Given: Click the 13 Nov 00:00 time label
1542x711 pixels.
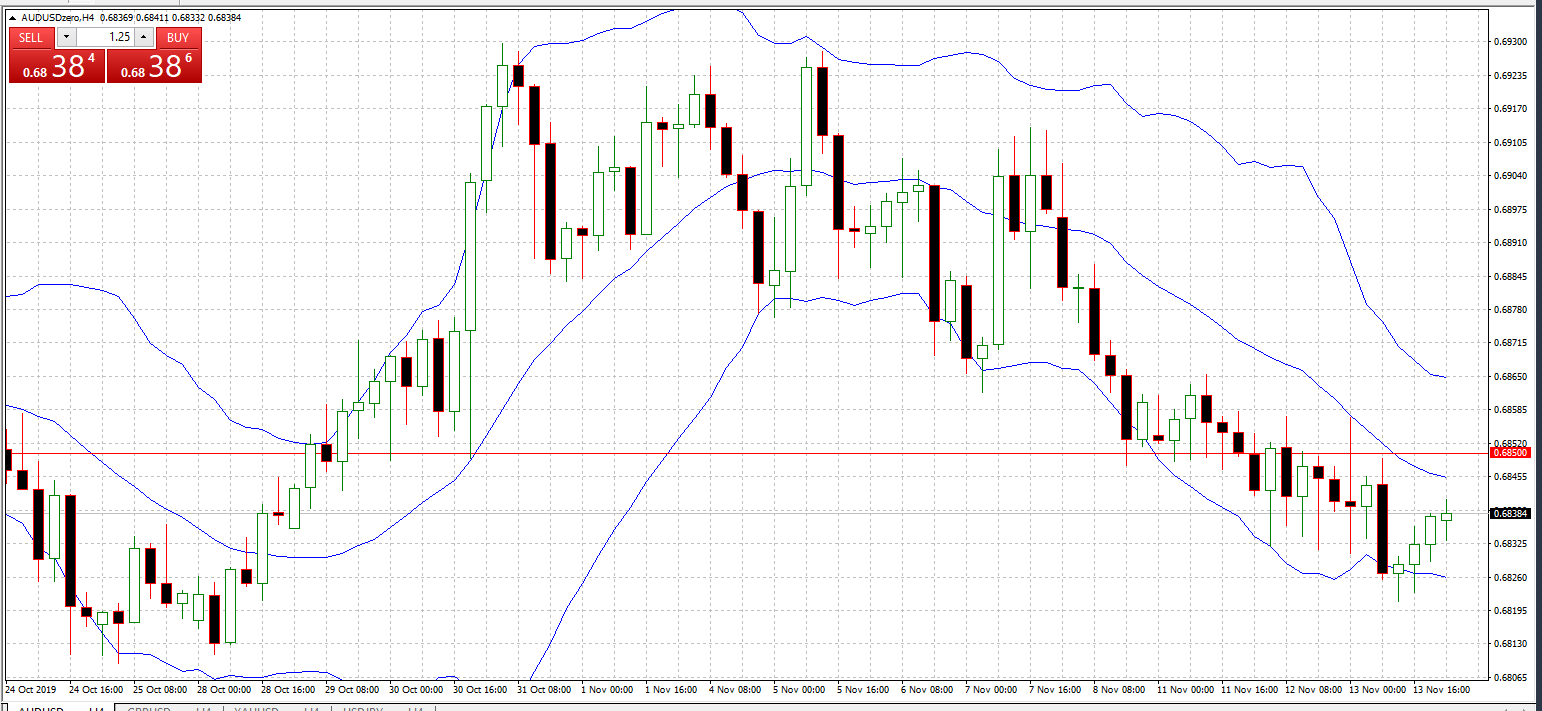Looking at the screenshot, I should pos(1377,689).
